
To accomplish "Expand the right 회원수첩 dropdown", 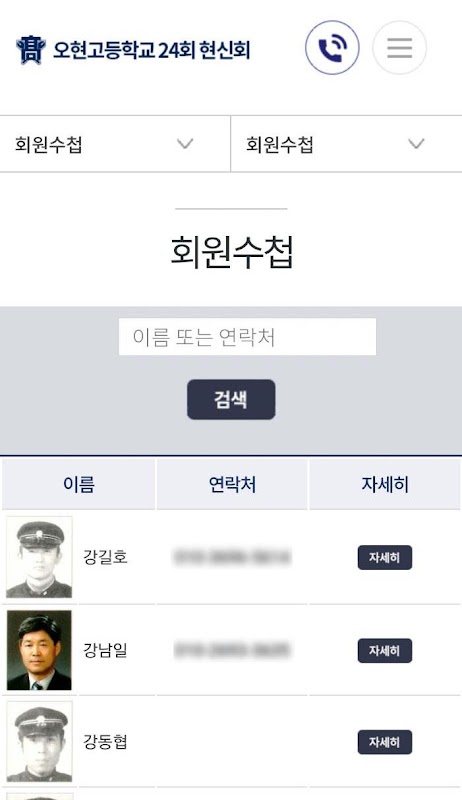I will pyautogui.click(x=346, y=144).
